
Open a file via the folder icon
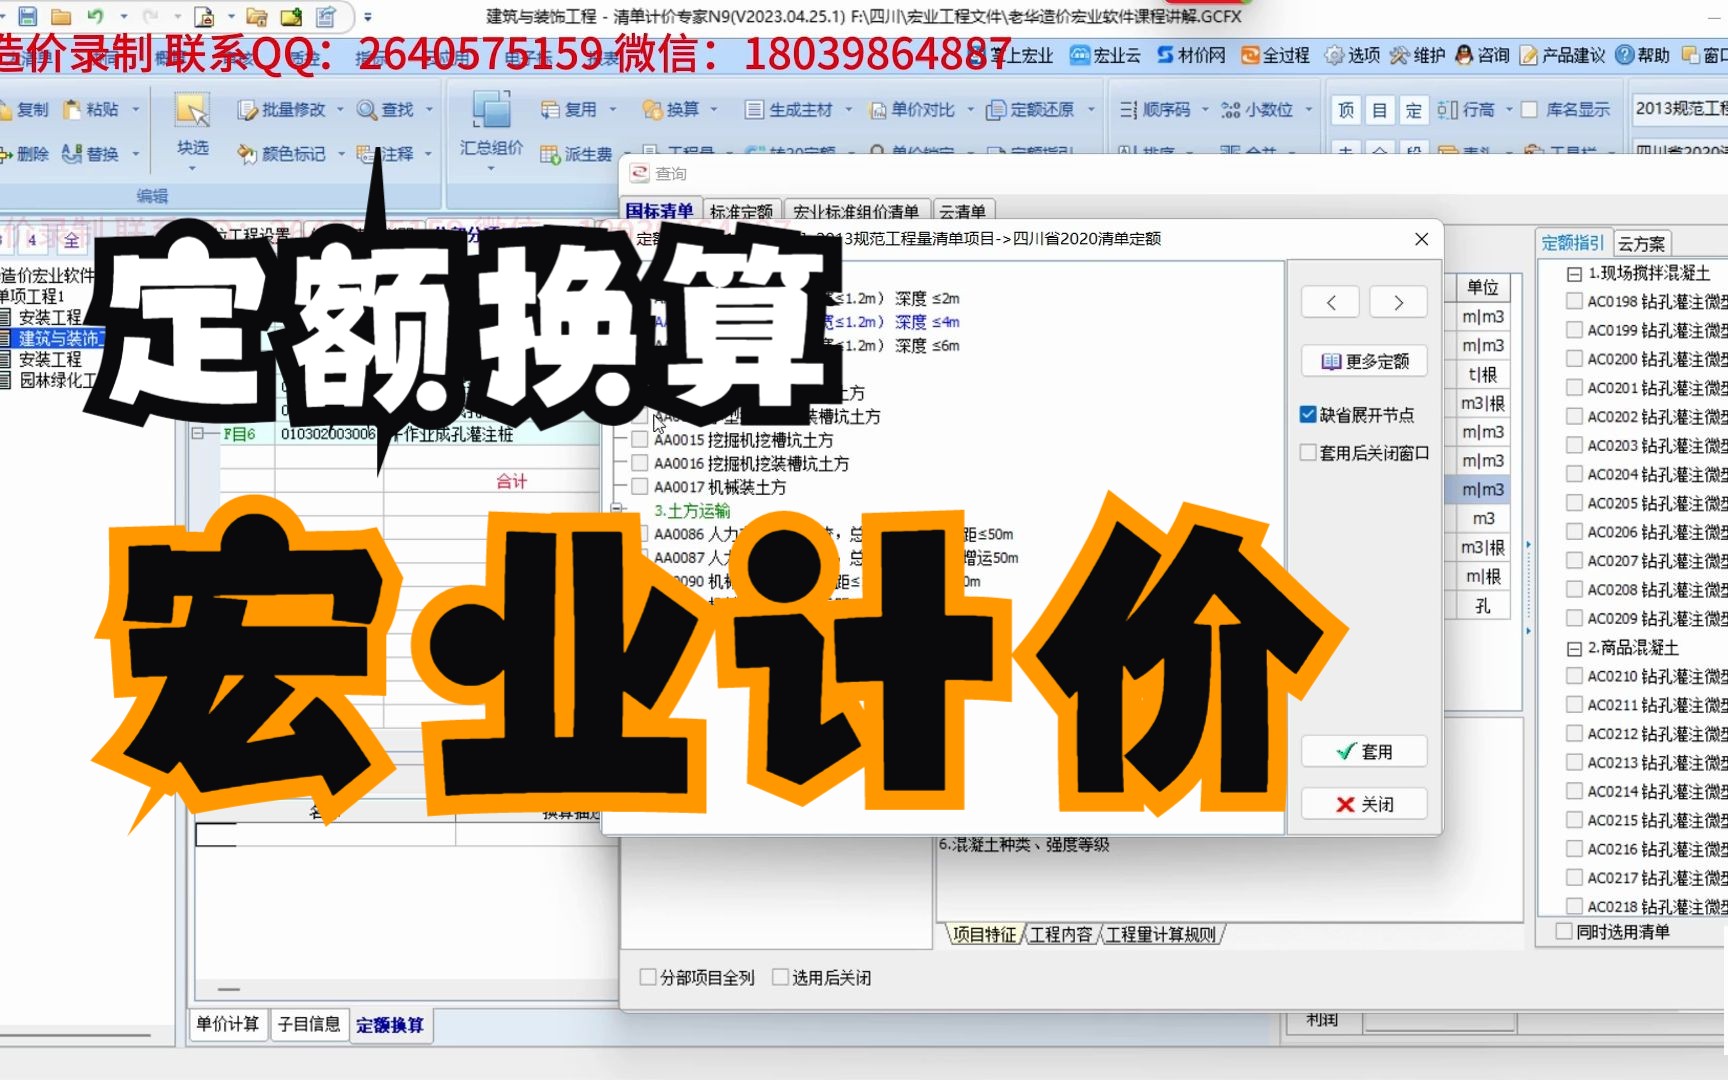[61, 16]
